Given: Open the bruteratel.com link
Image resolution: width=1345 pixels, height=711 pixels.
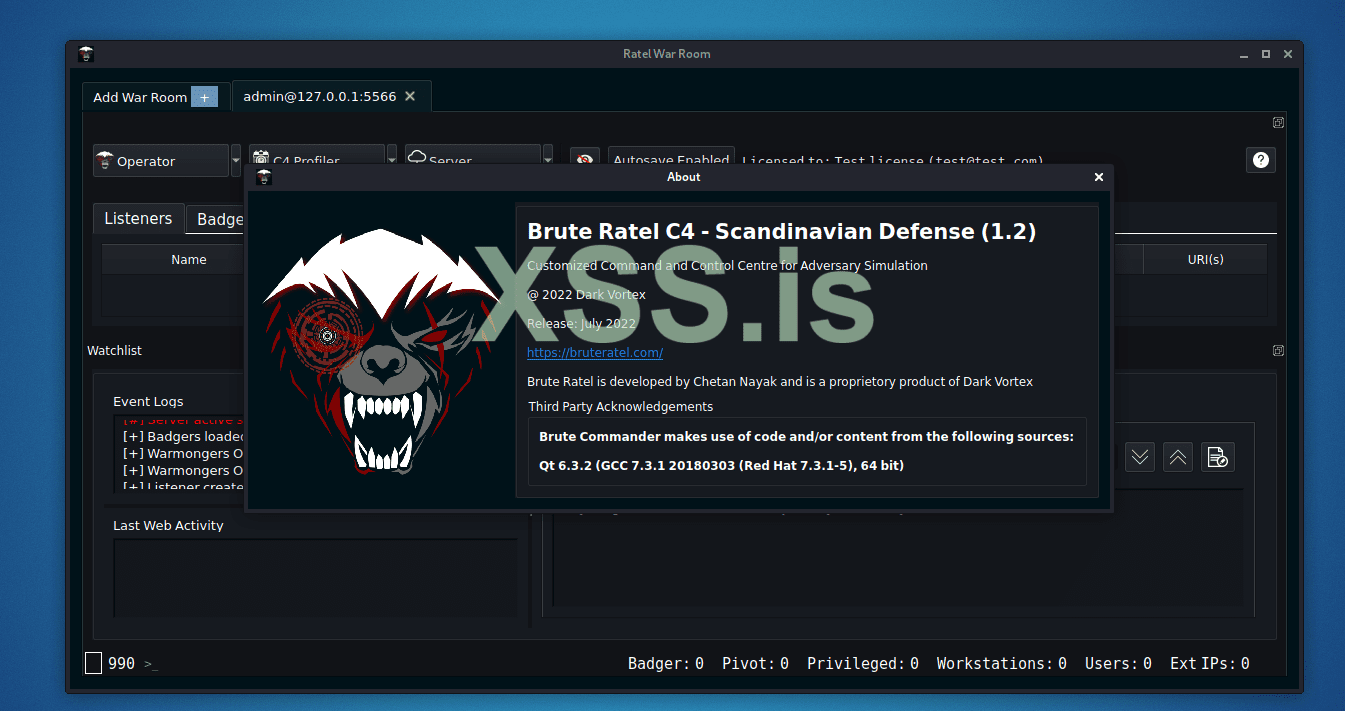Looking at the screenshot, I should pos(595,352).
